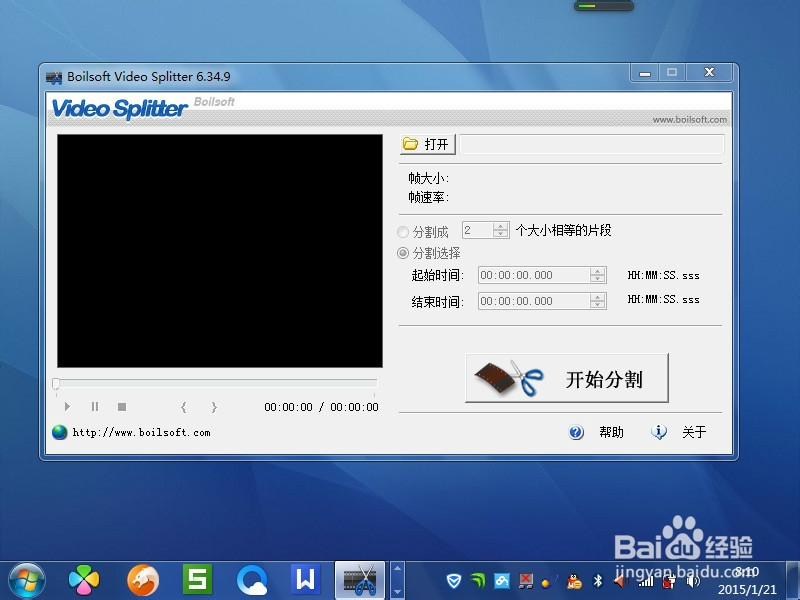Click the seek slider thumb under the preview
This screenshot has width=800, height=600.
tap(56, 384)
